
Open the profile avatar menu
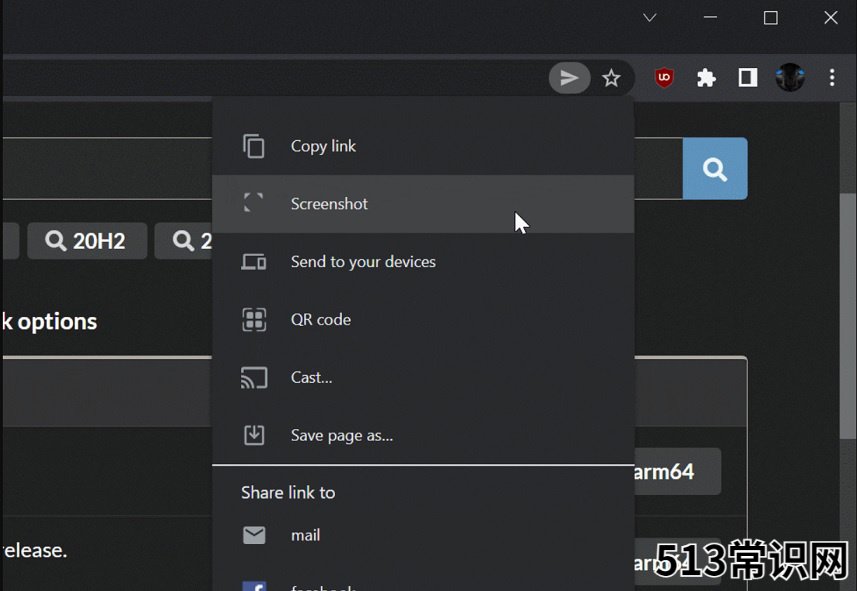coord(790,77)
